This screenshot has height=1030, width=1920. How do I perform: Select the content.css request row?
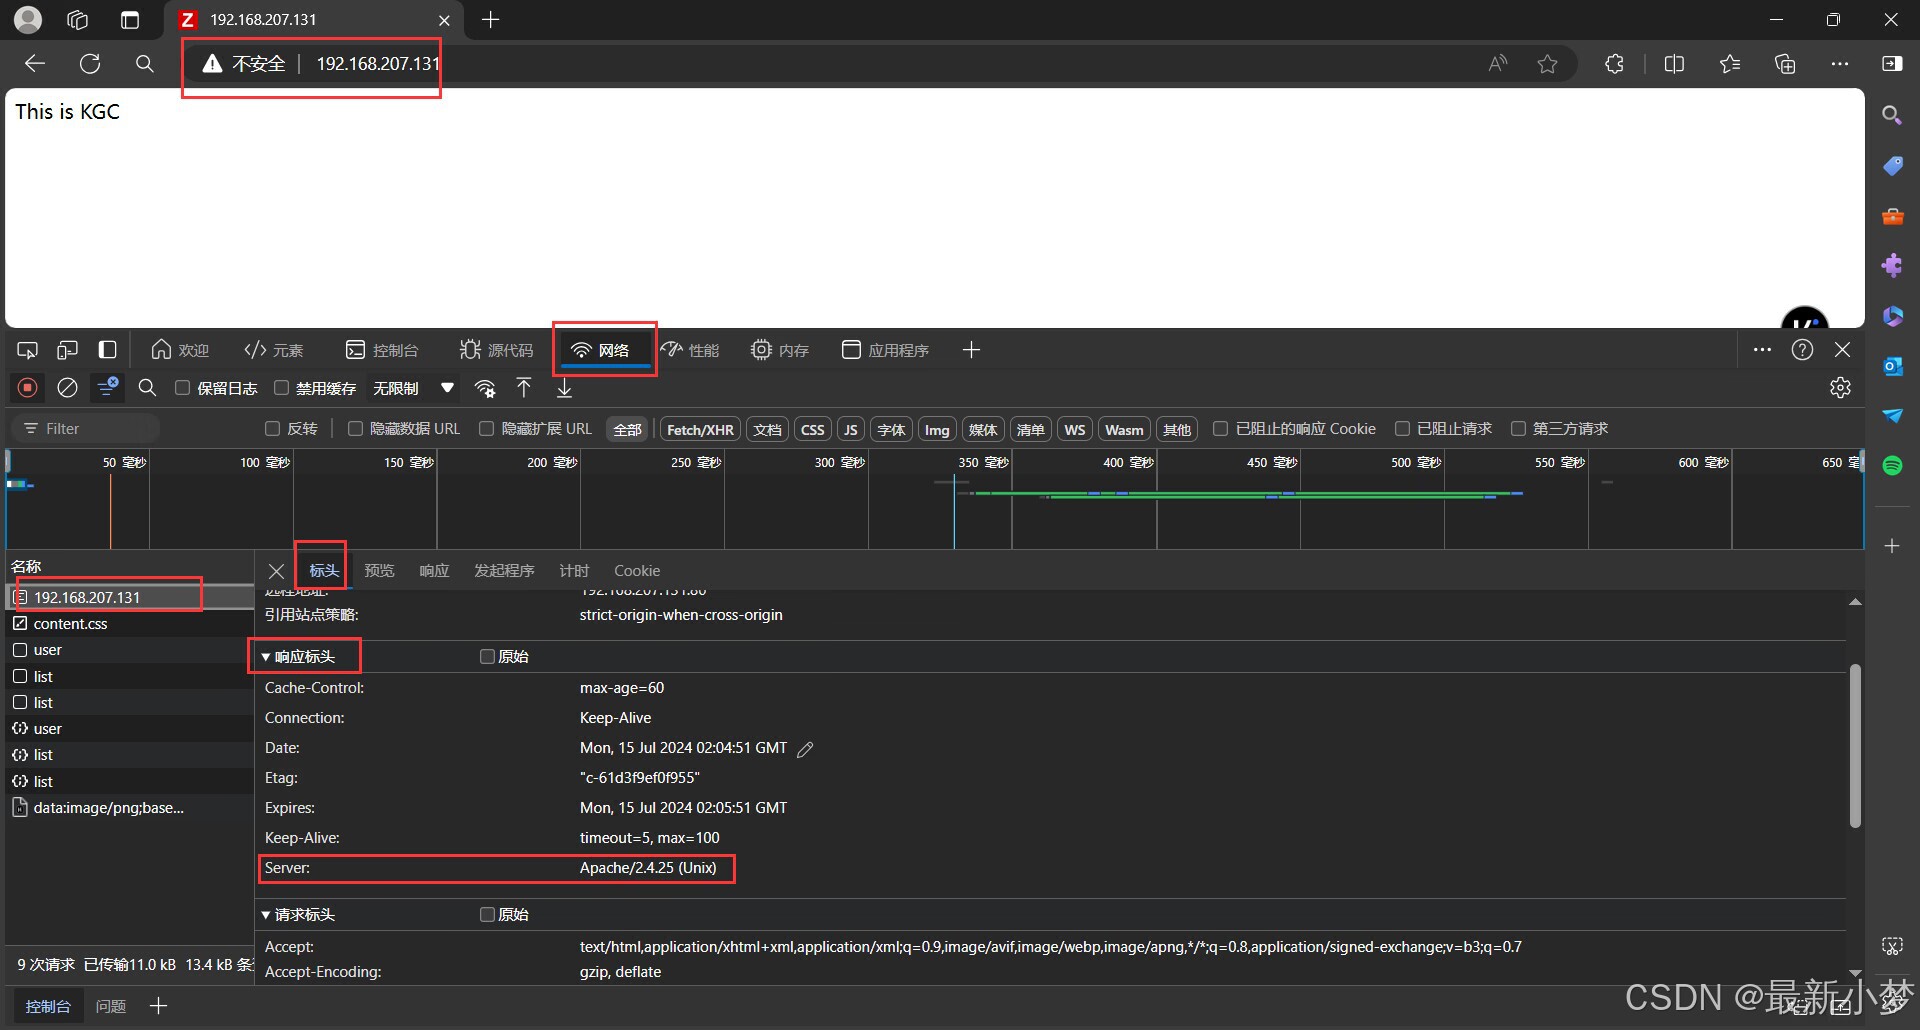130,624
